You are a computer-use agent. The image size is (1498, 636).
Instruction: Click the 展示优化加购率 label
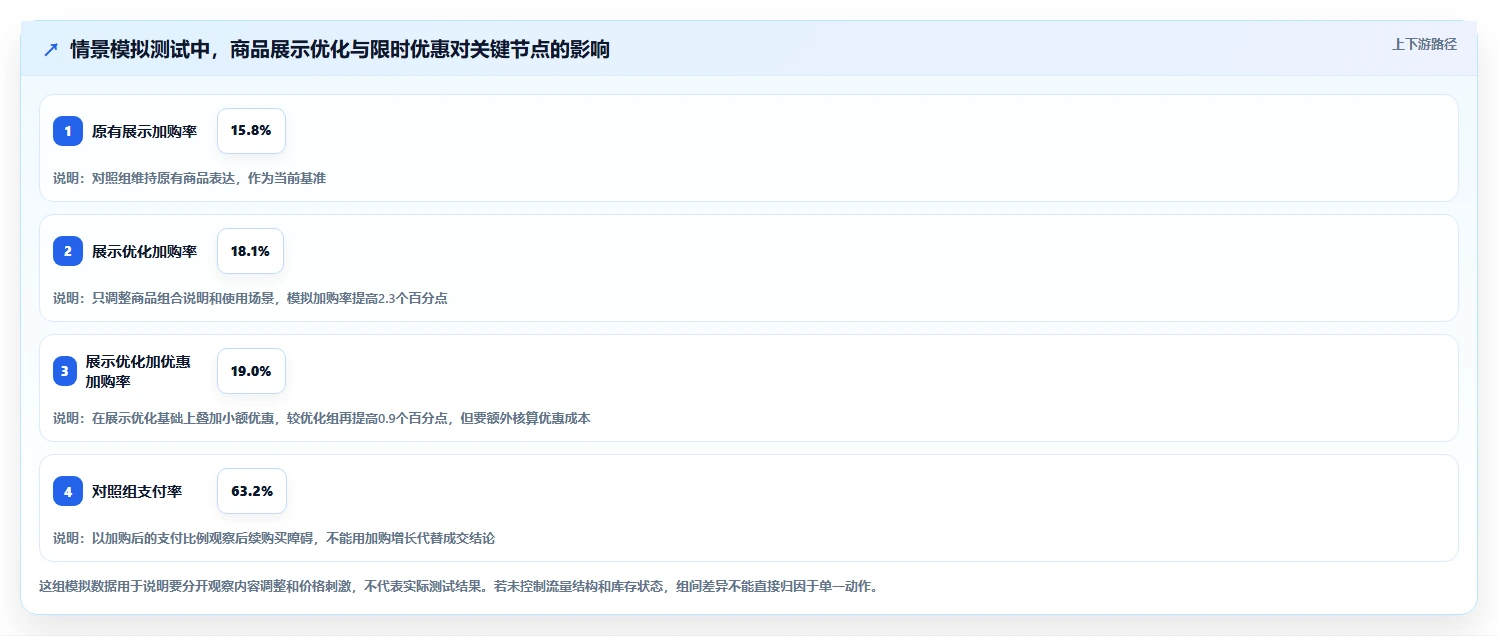144,251
